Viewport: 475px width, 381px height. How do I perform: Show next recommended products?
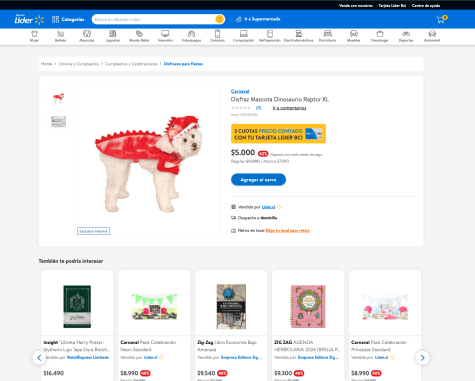pyautogui.click(x=423, y=358)
